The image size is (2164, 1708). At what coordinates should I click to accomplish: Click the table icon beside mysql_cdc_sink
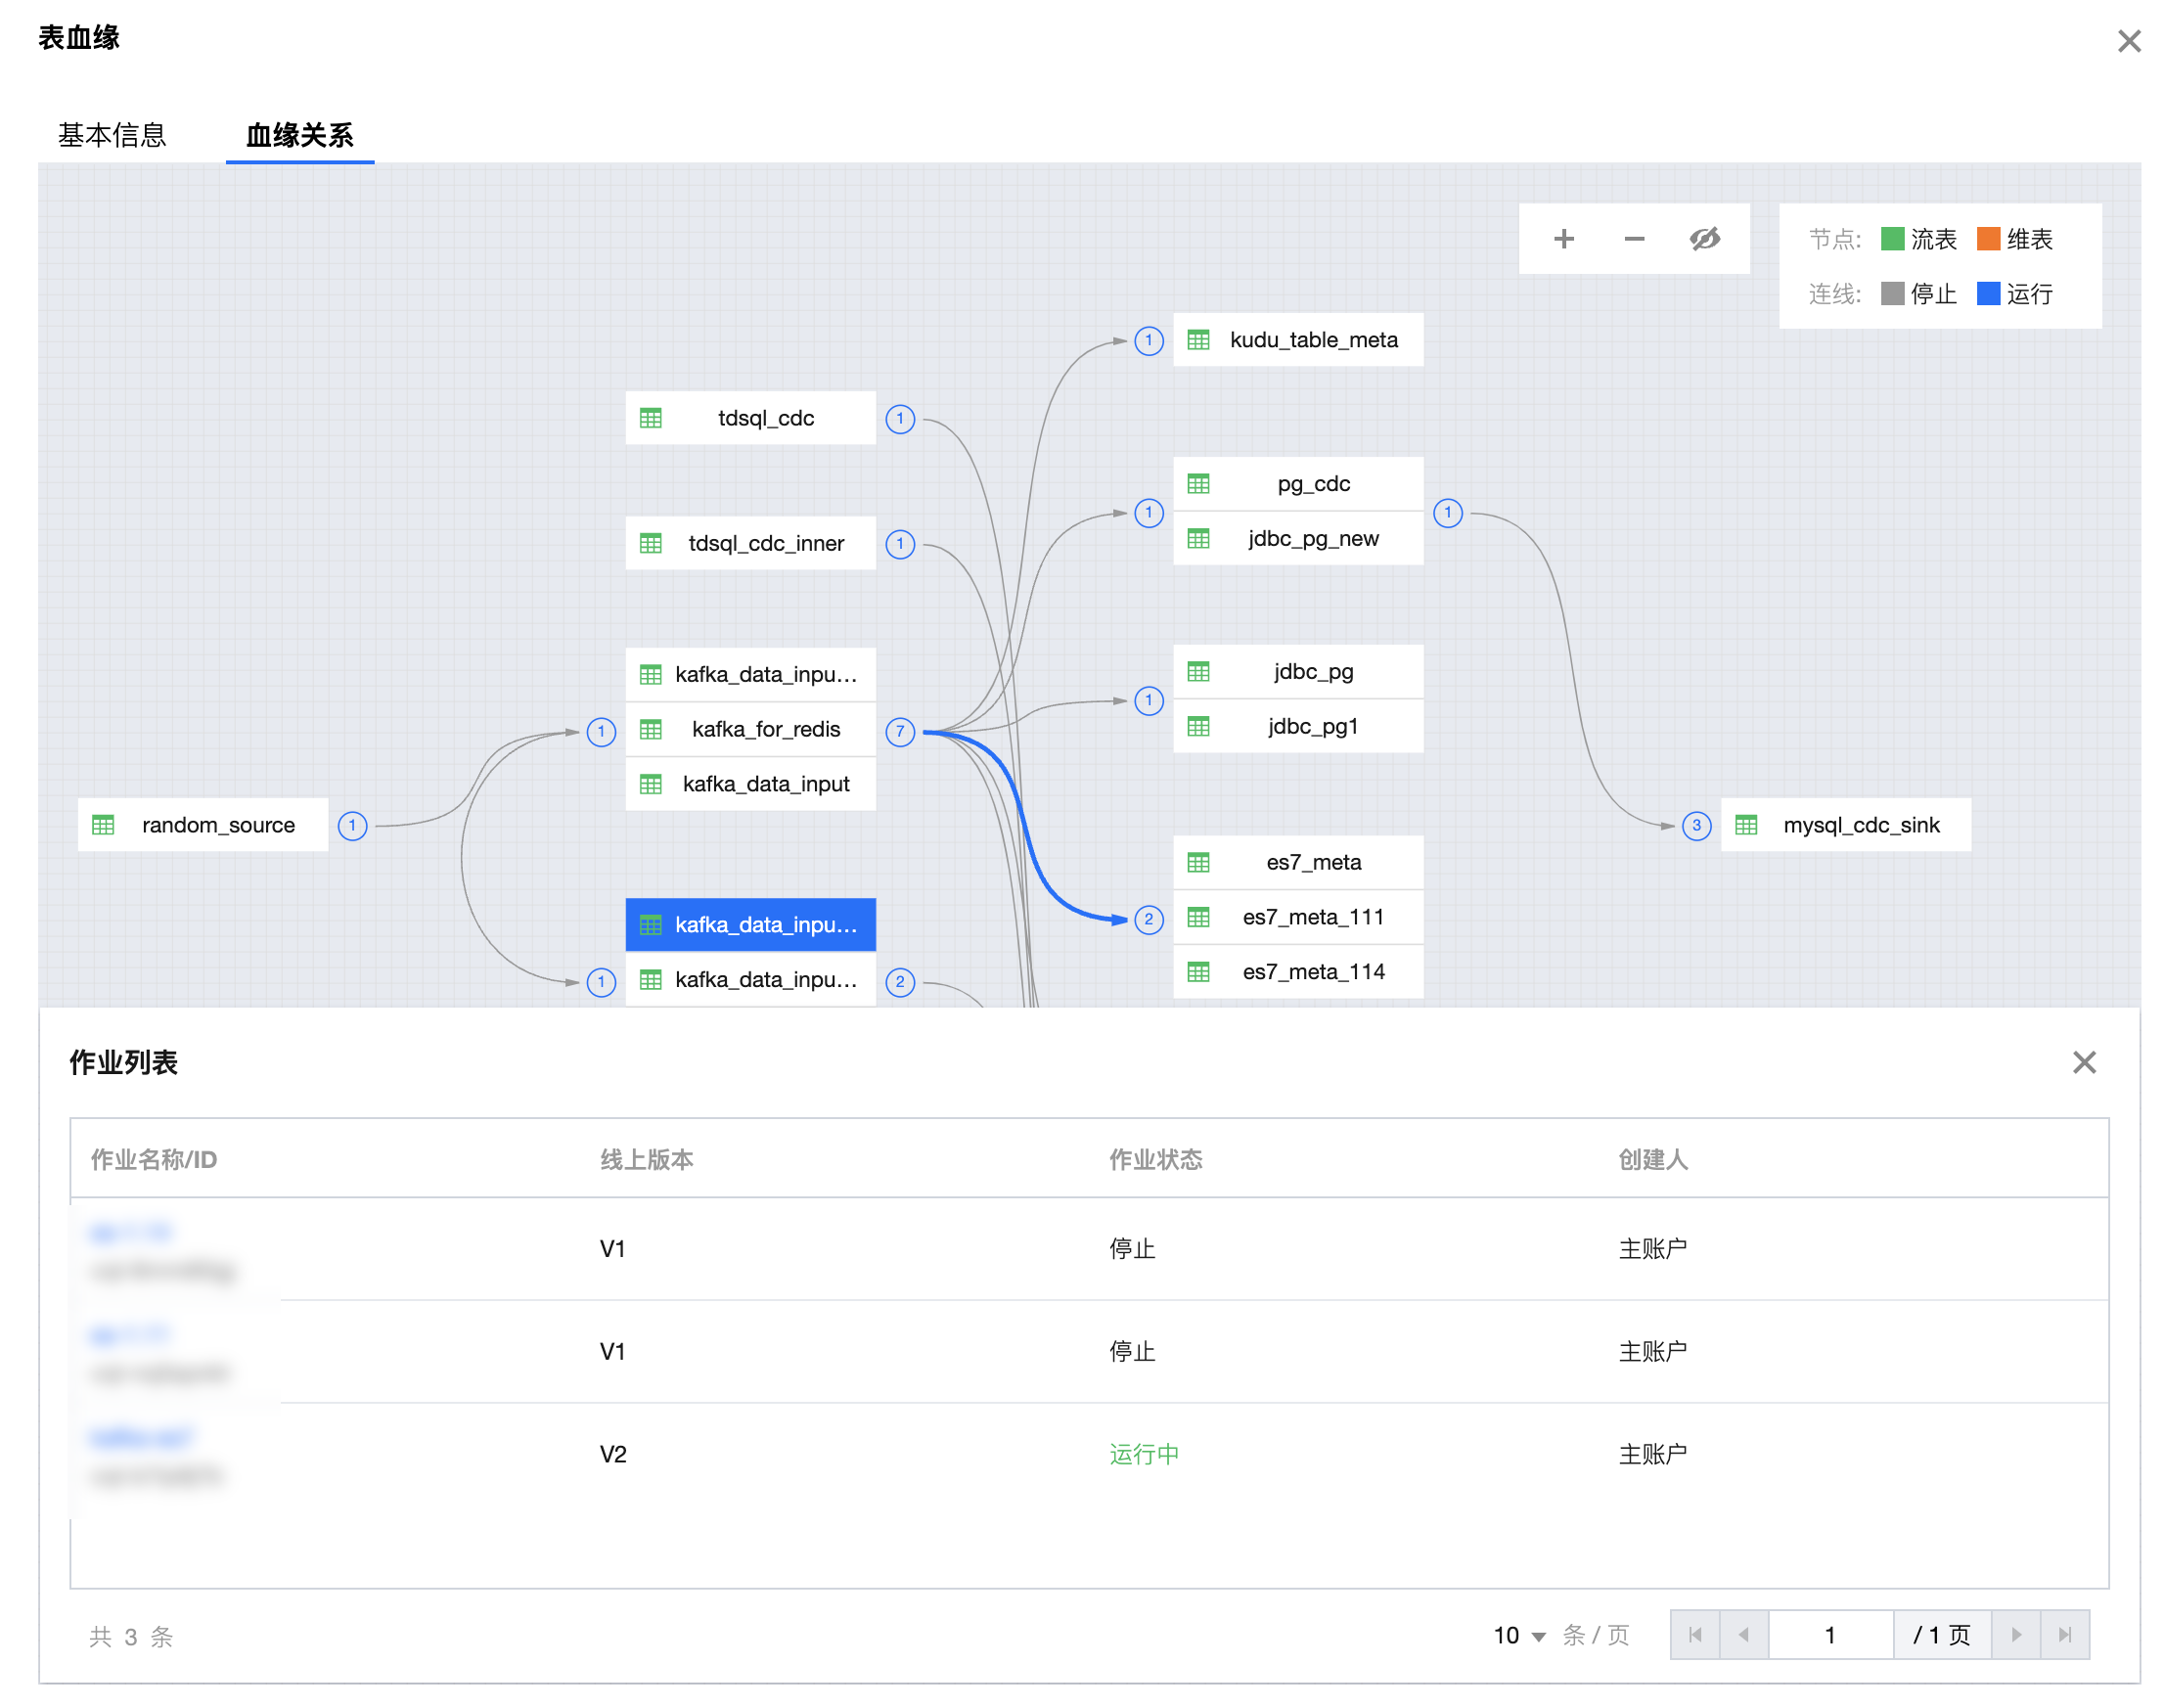[1745, 825]
